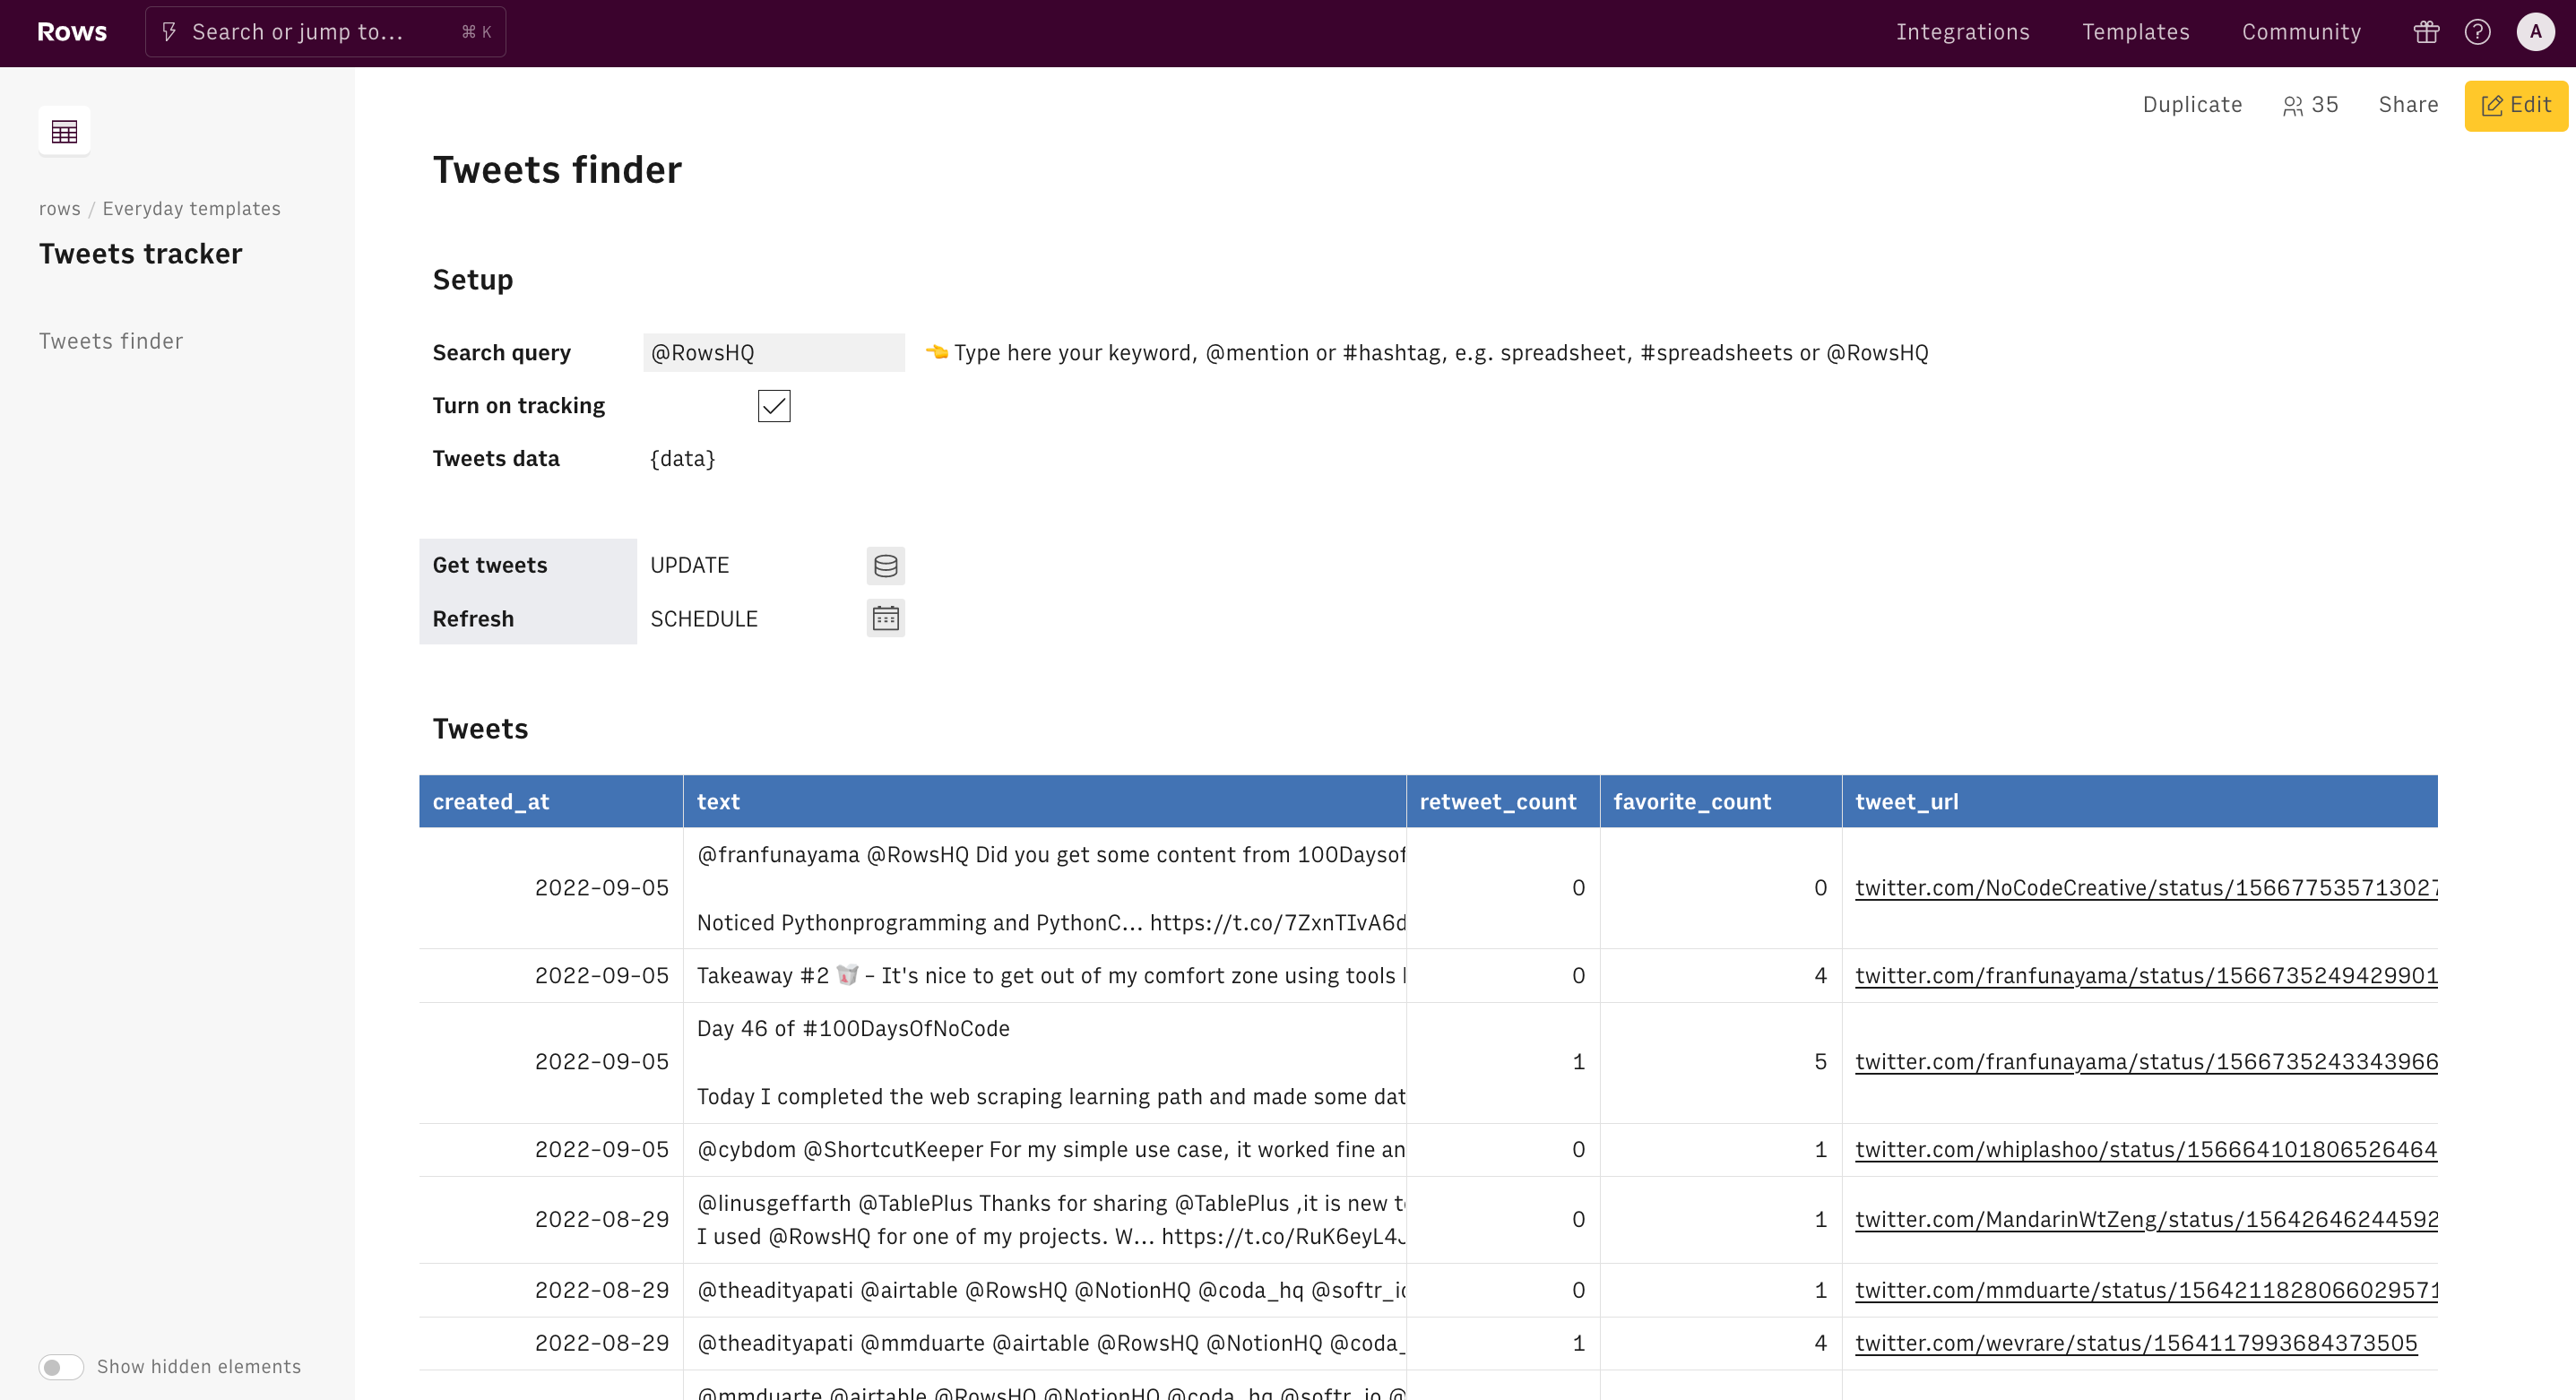The image size is (2576, 1400).
Task: Open the wevrare tweet URL link
Action: pos(2135,1343)
